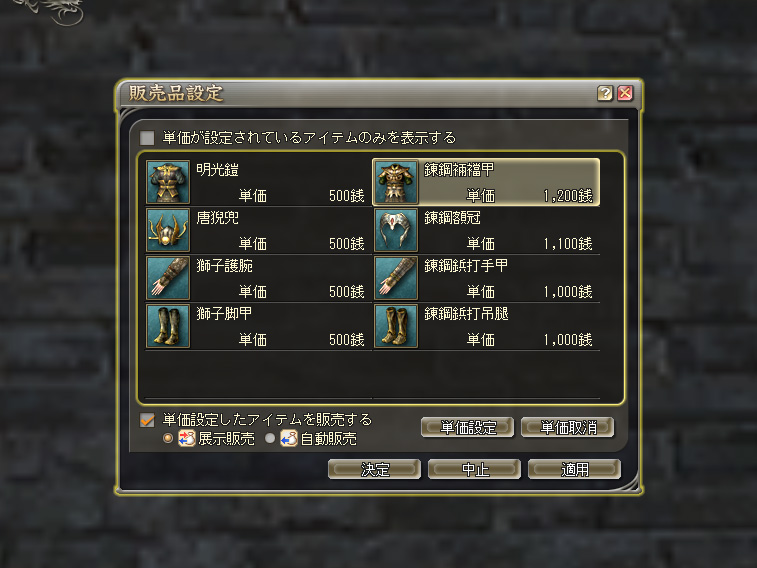Select the 錬鋼鋲打手甲 glove icon
The width and height of the screenshot is (757, 568).
[x=396, y=278]
